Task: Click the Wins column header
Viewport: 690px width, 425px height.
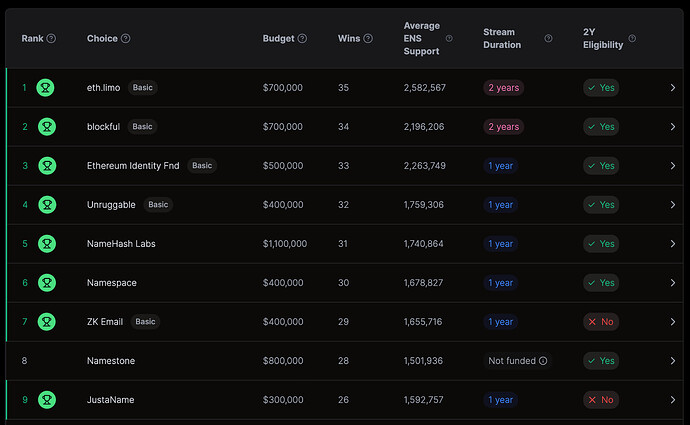Action: 349,38
